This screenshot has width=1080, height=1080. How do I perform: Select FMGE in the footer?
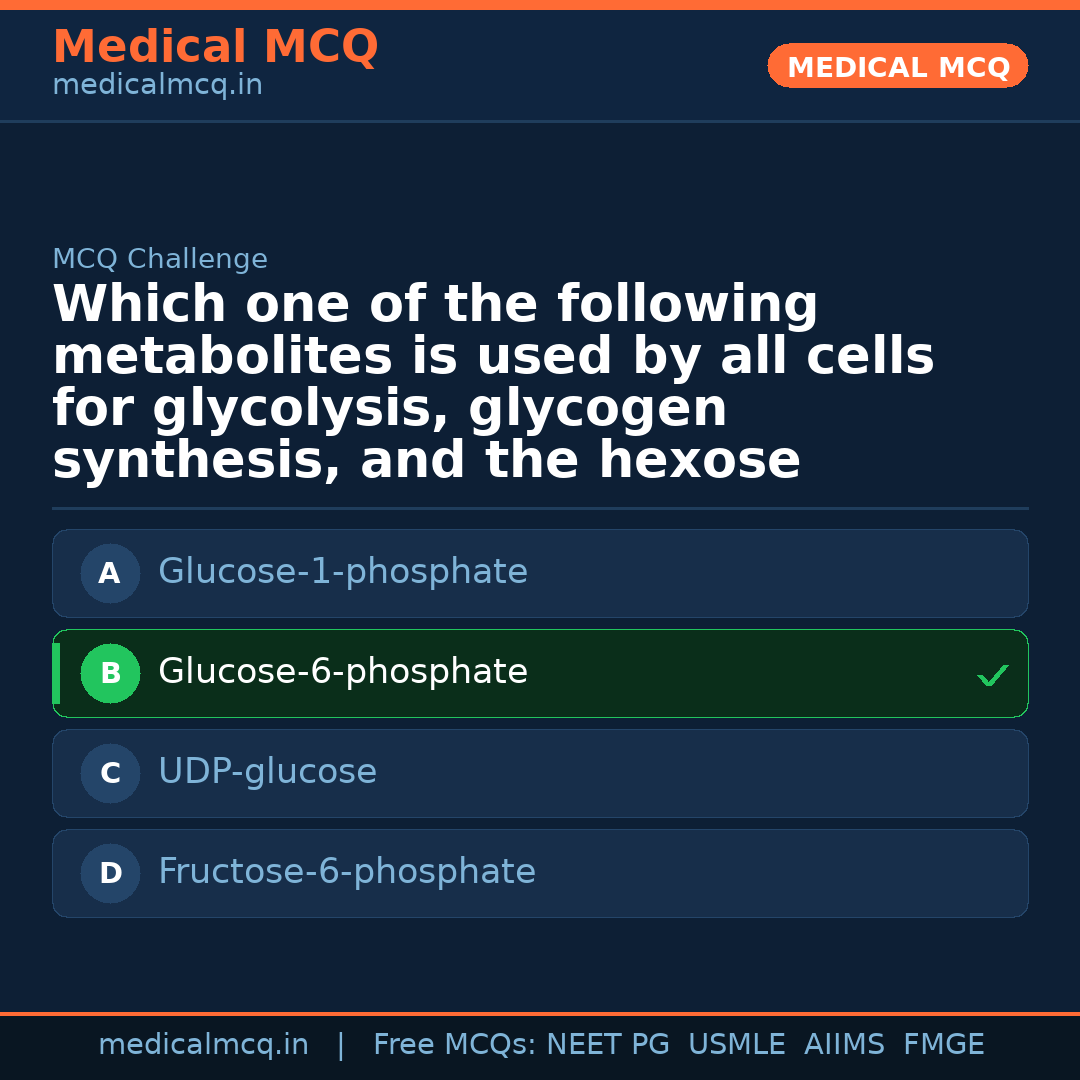click(x=943, y=1045)
